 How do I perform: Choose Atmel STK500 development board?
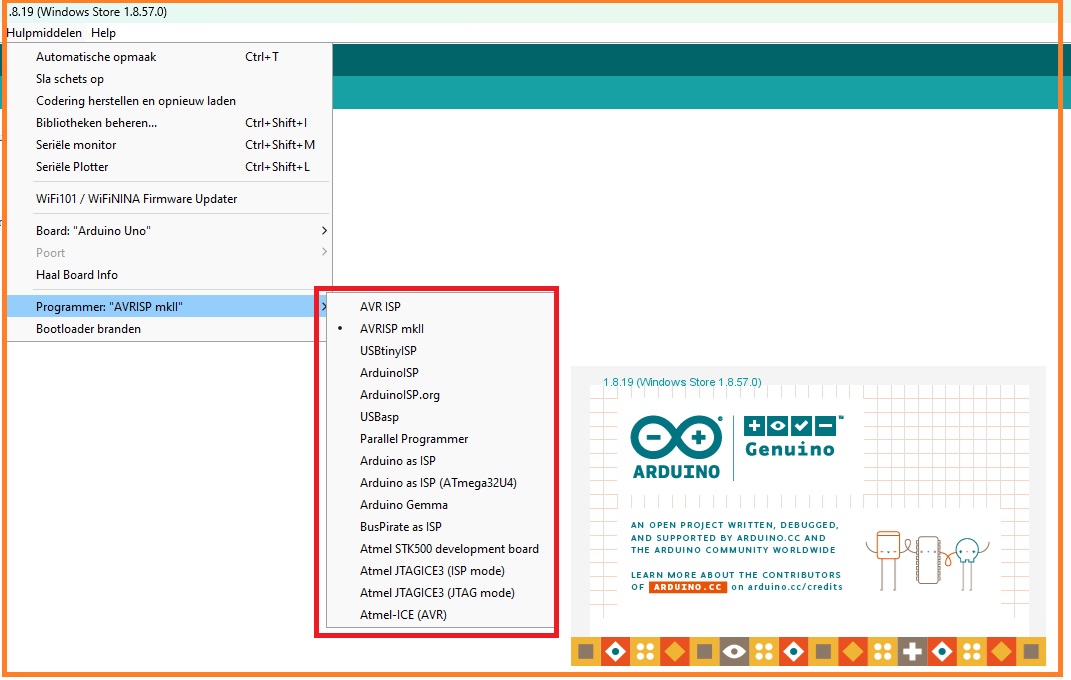tap(441, 548)
